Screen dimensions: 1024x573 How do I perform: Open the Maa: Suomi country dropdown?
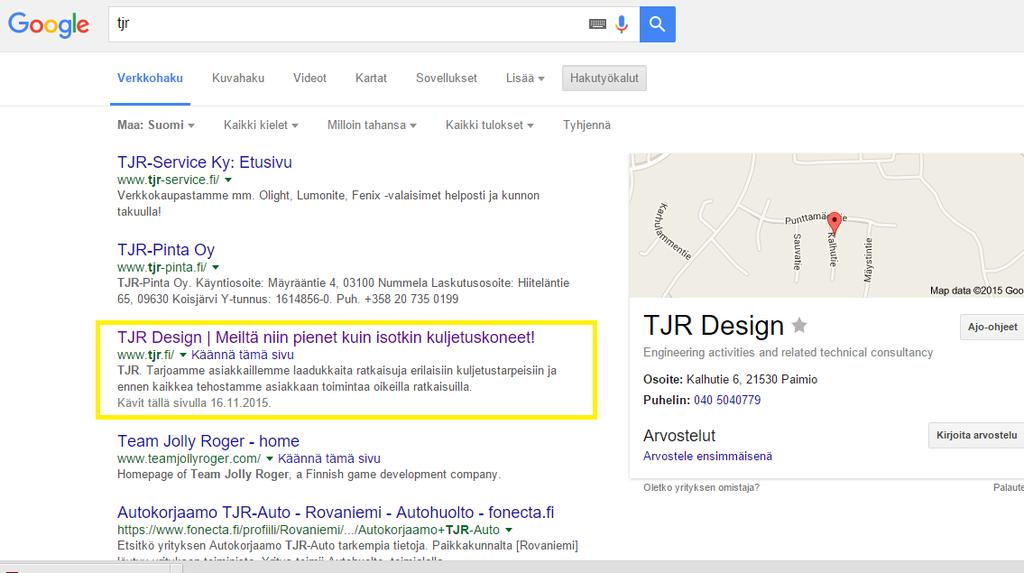(155, 125)
